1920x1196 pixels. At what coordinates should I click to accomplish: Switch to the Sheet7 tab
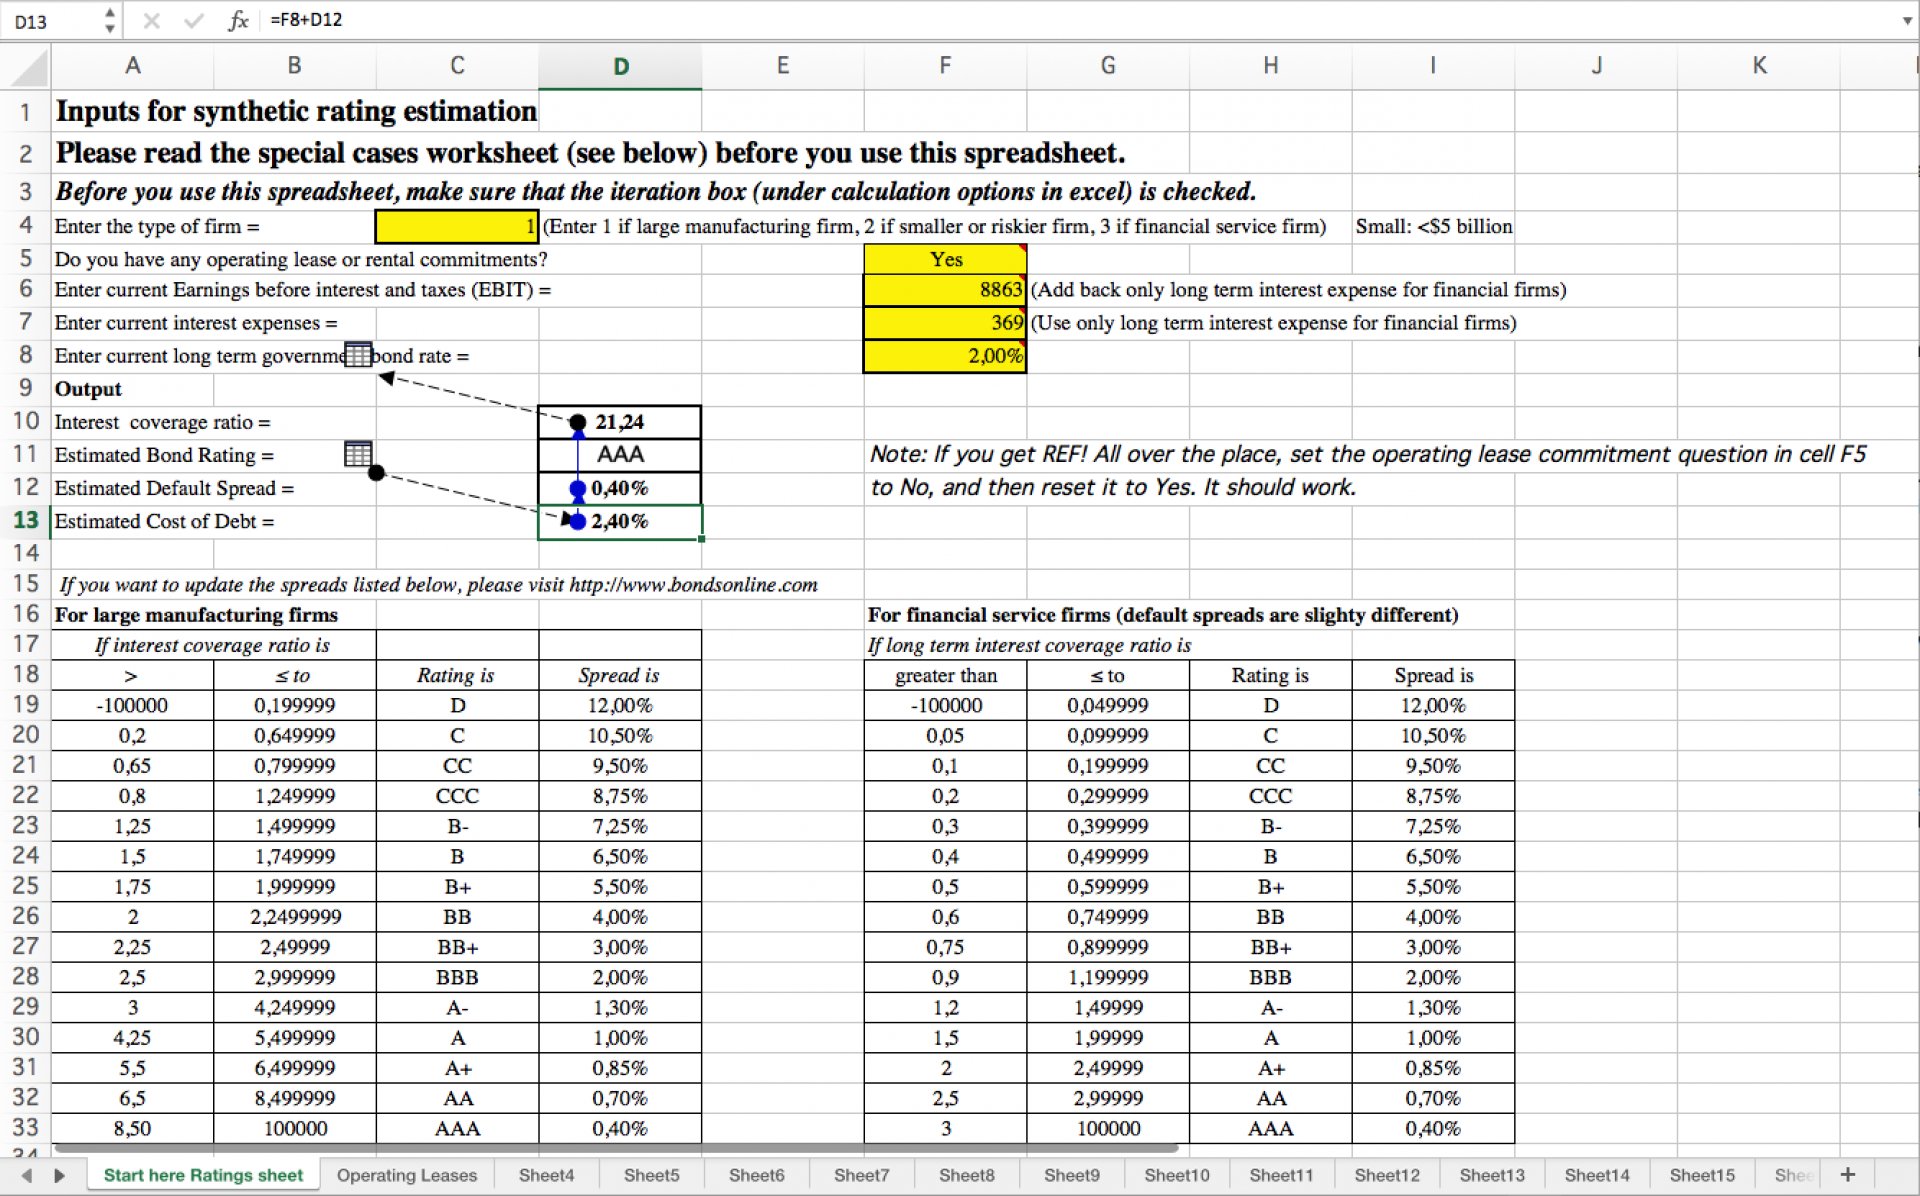[861, 1175]
